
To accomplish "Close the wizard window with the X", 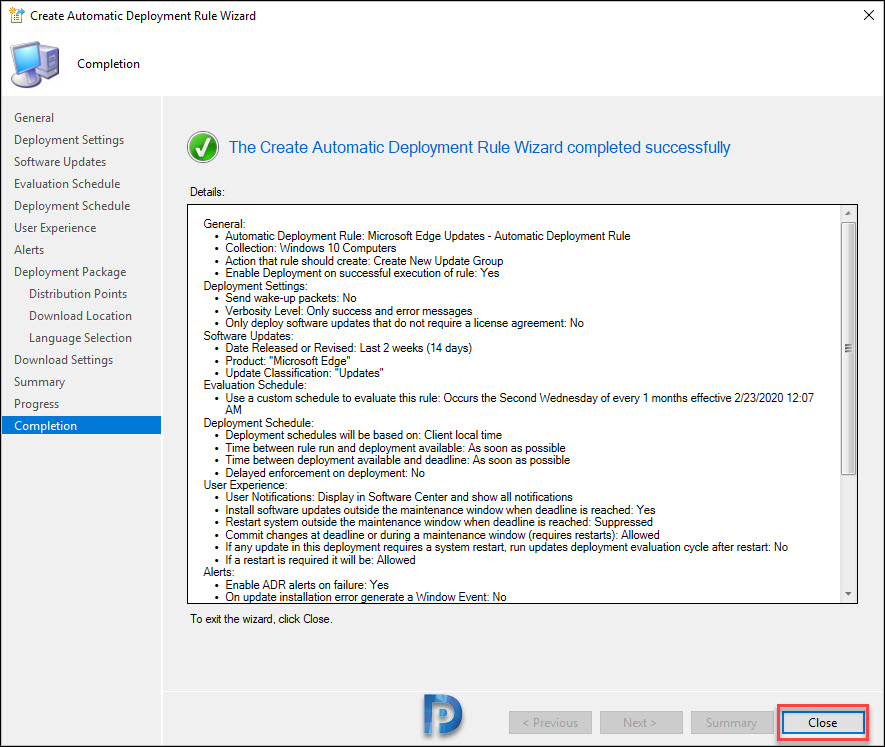I will [869, 15].
